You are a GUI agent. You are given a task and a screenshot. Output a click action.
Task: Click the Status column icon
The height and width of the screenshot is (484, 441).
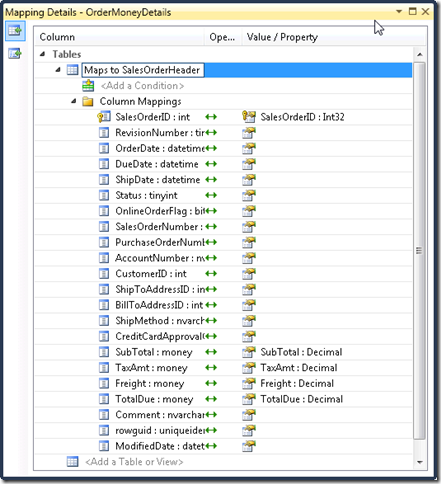coord(104,195)
